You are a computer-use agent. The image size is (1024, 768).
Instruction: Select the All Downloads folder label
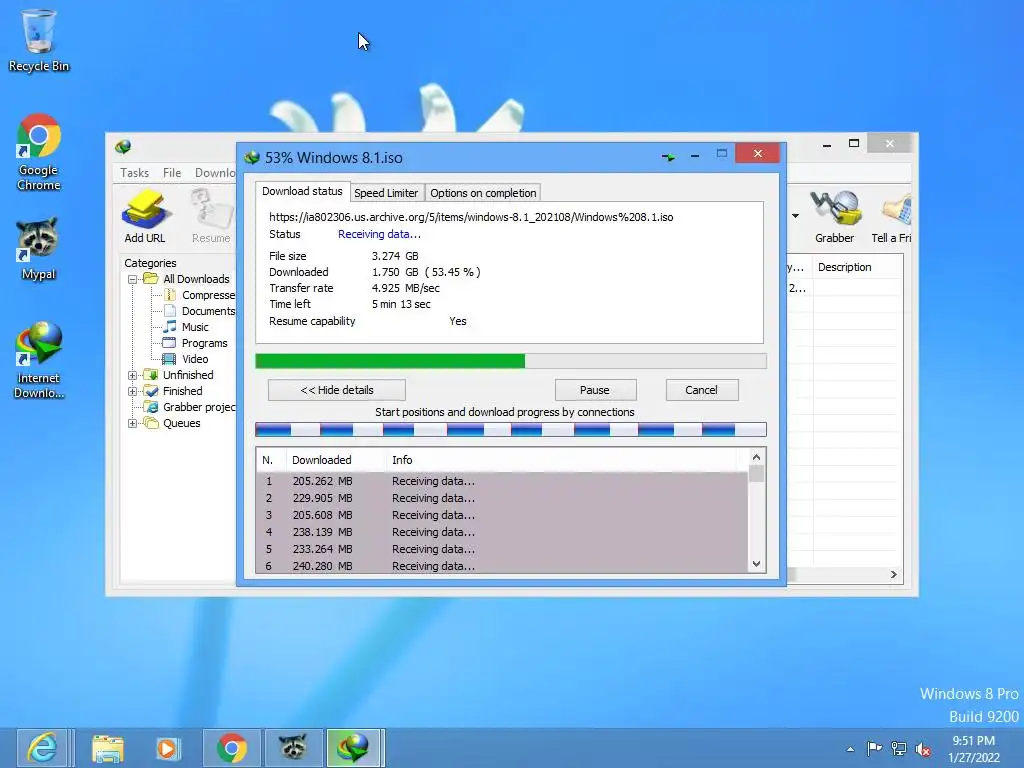coord(196,279)
